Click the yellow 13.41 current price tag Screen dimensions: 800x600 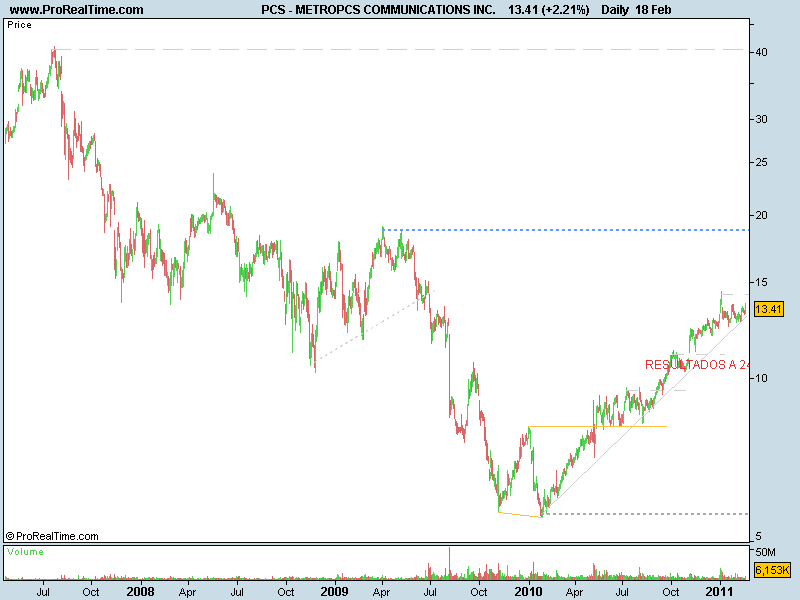click(x=768, y=309)
